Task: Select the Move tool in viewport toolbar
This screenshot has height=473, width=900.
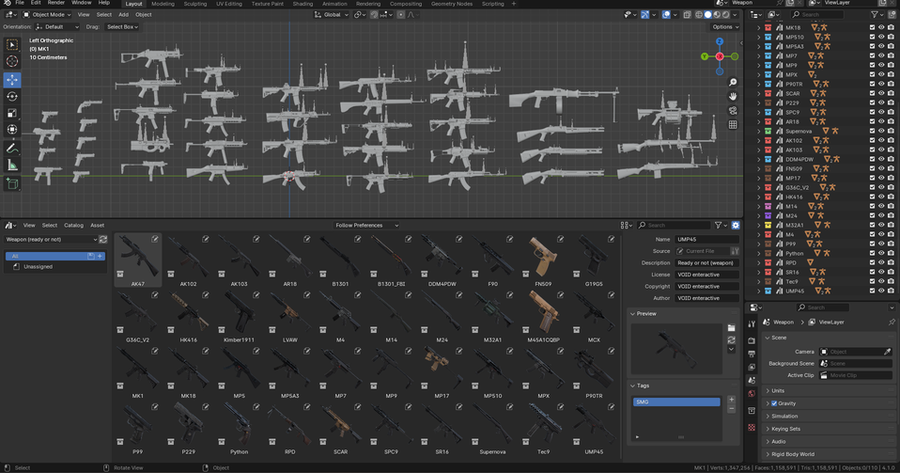Action: (12, 80)
